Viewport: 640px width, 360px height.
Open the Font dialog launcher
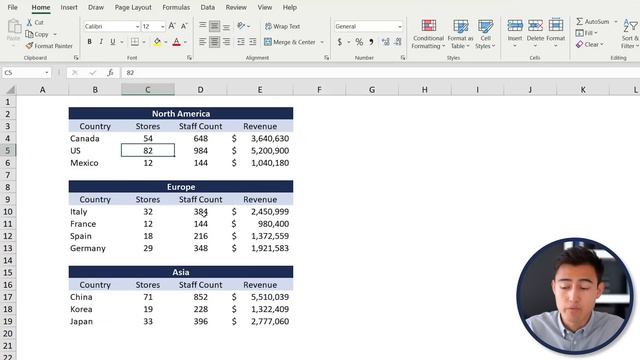click(189, 58)
